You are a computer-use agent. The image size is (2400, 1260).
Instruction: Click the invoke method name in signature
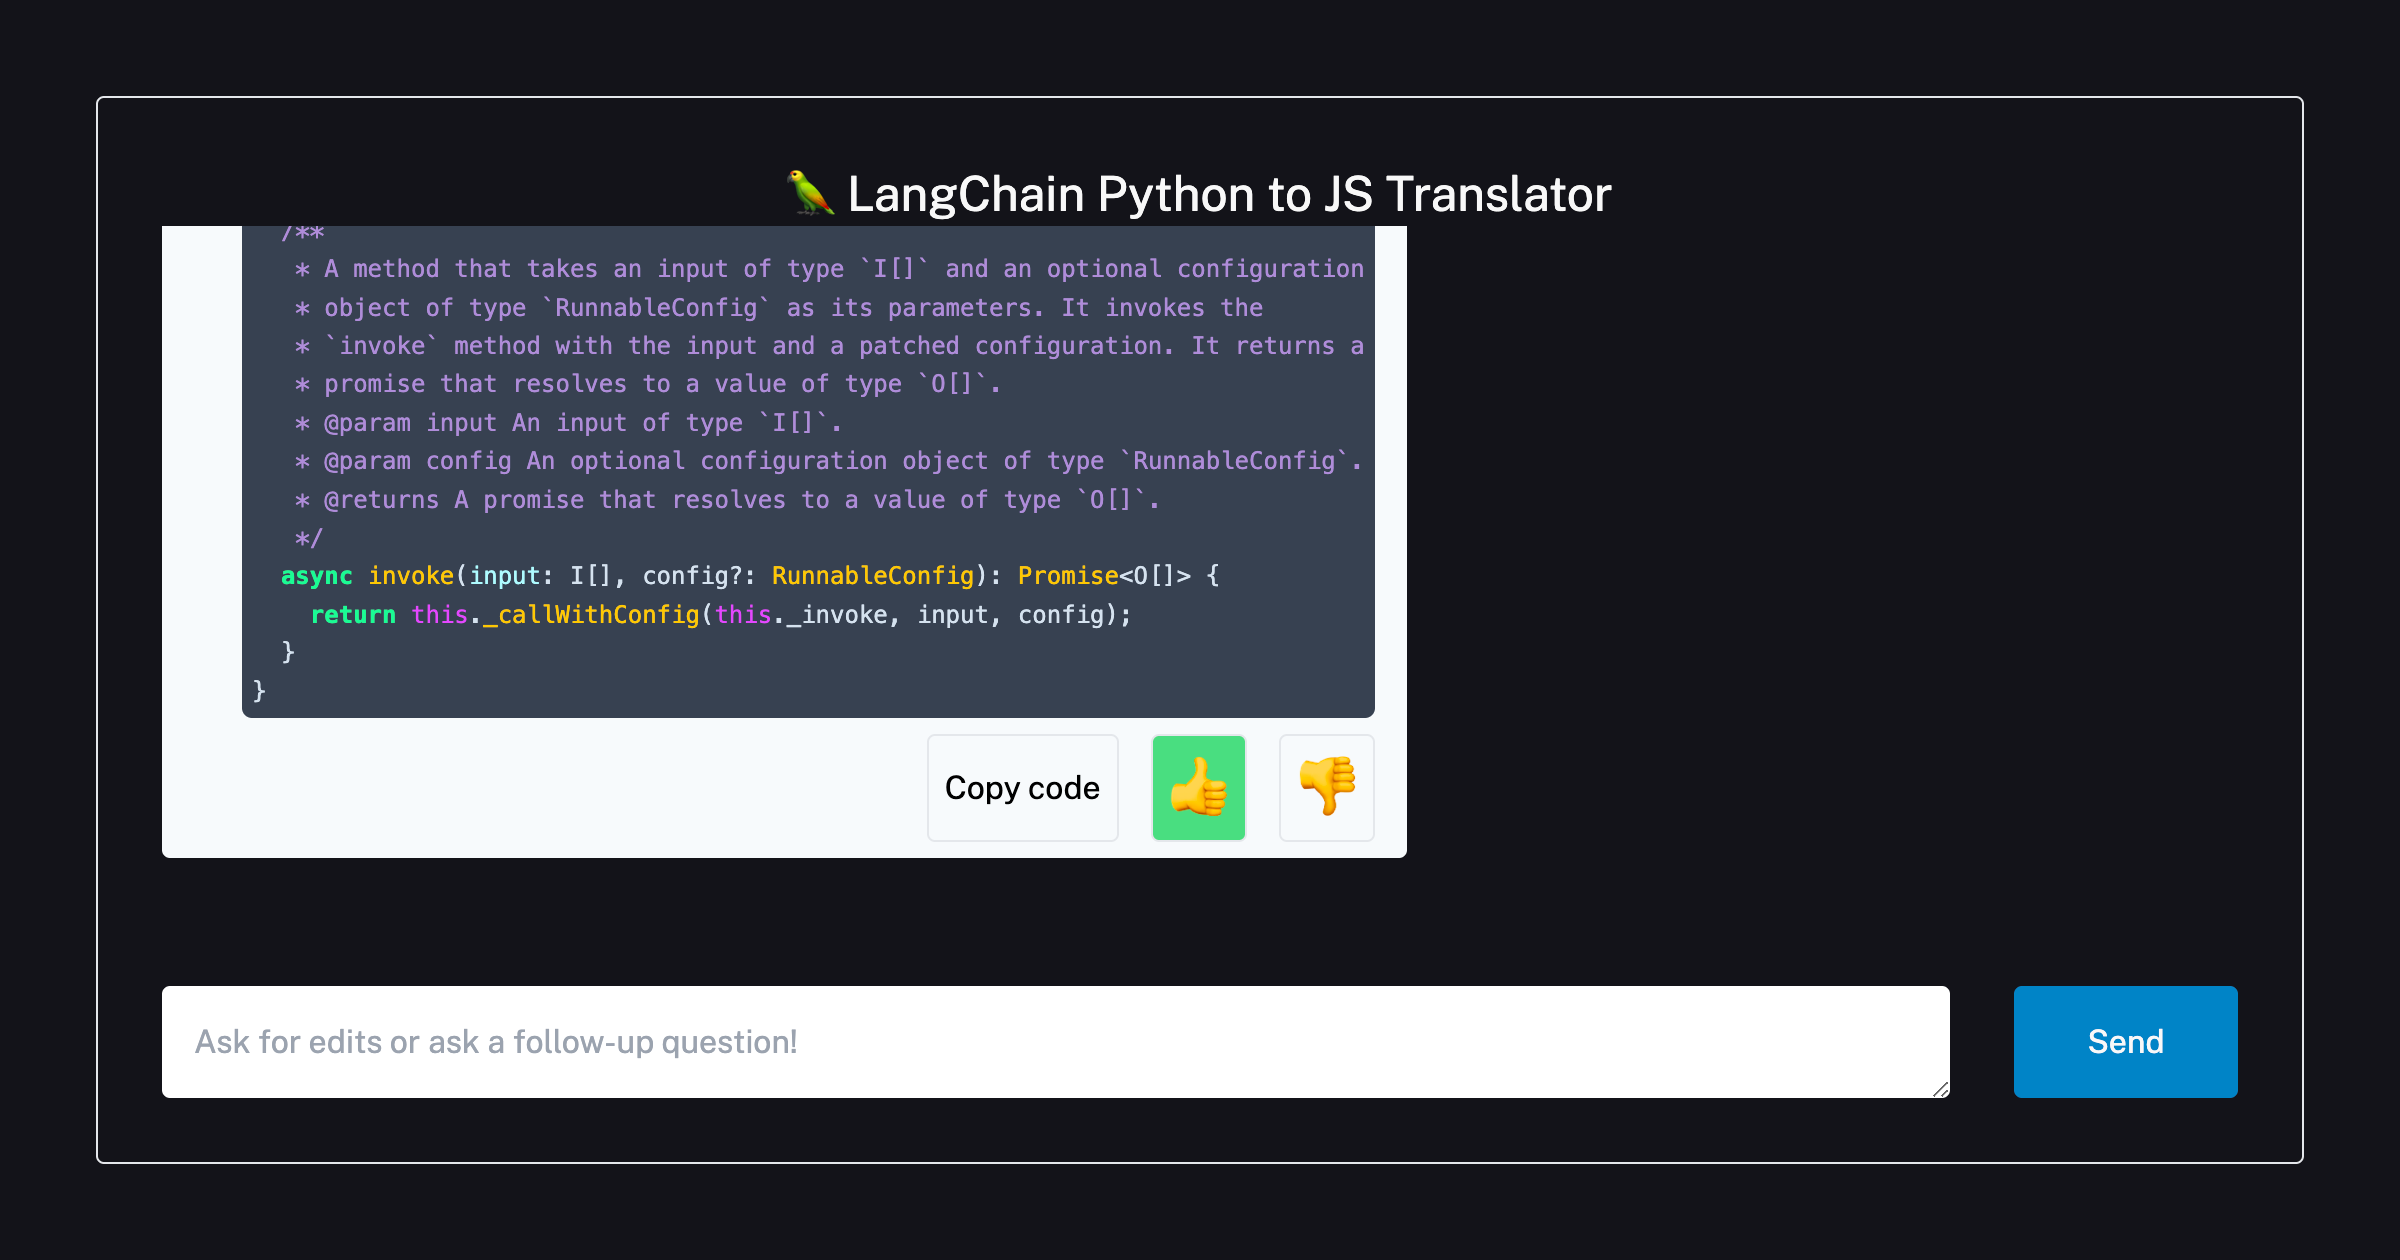pyautogui.click(x=411, y=576)
